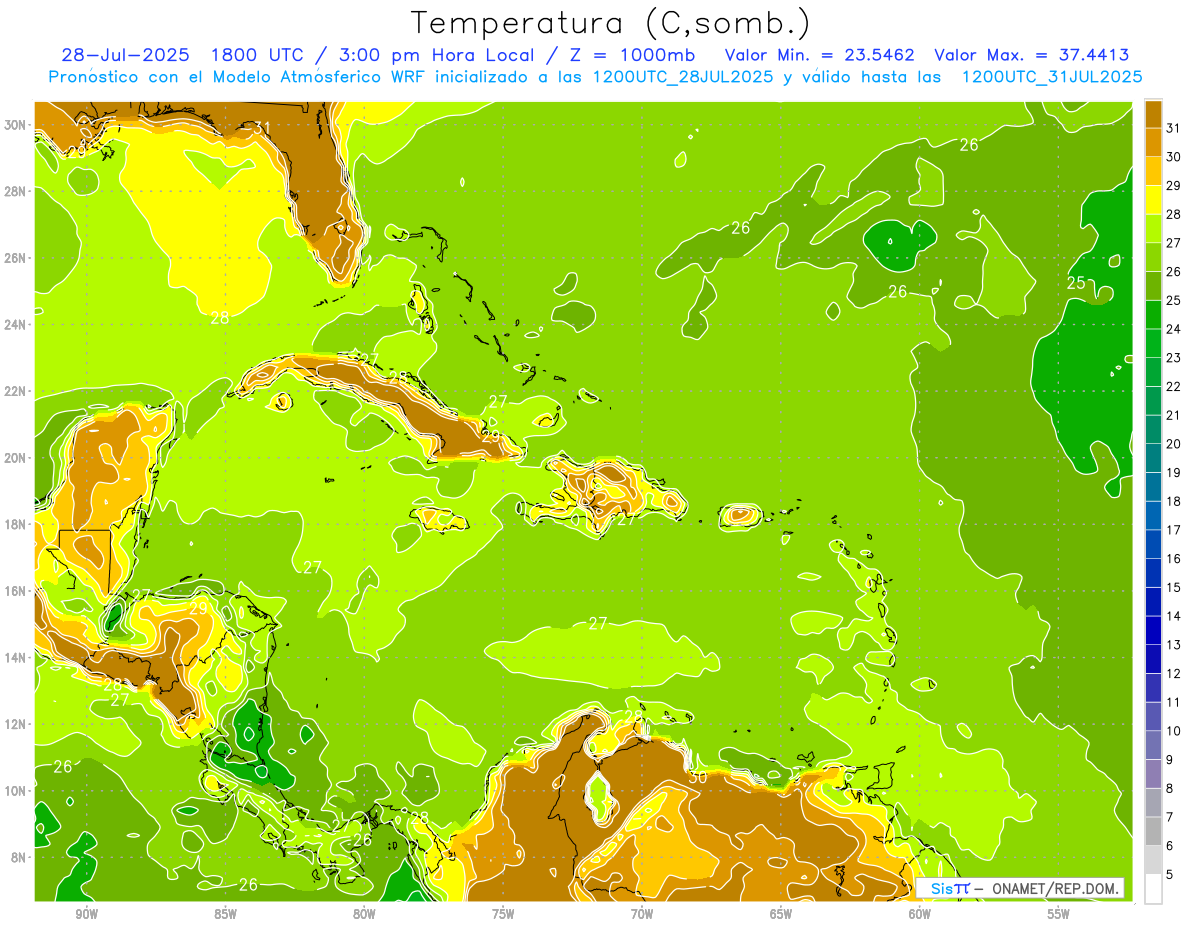The image size is (1200, 927).
Task: Click the '31' contour label over Florida
Action: [x=262, y=127]
